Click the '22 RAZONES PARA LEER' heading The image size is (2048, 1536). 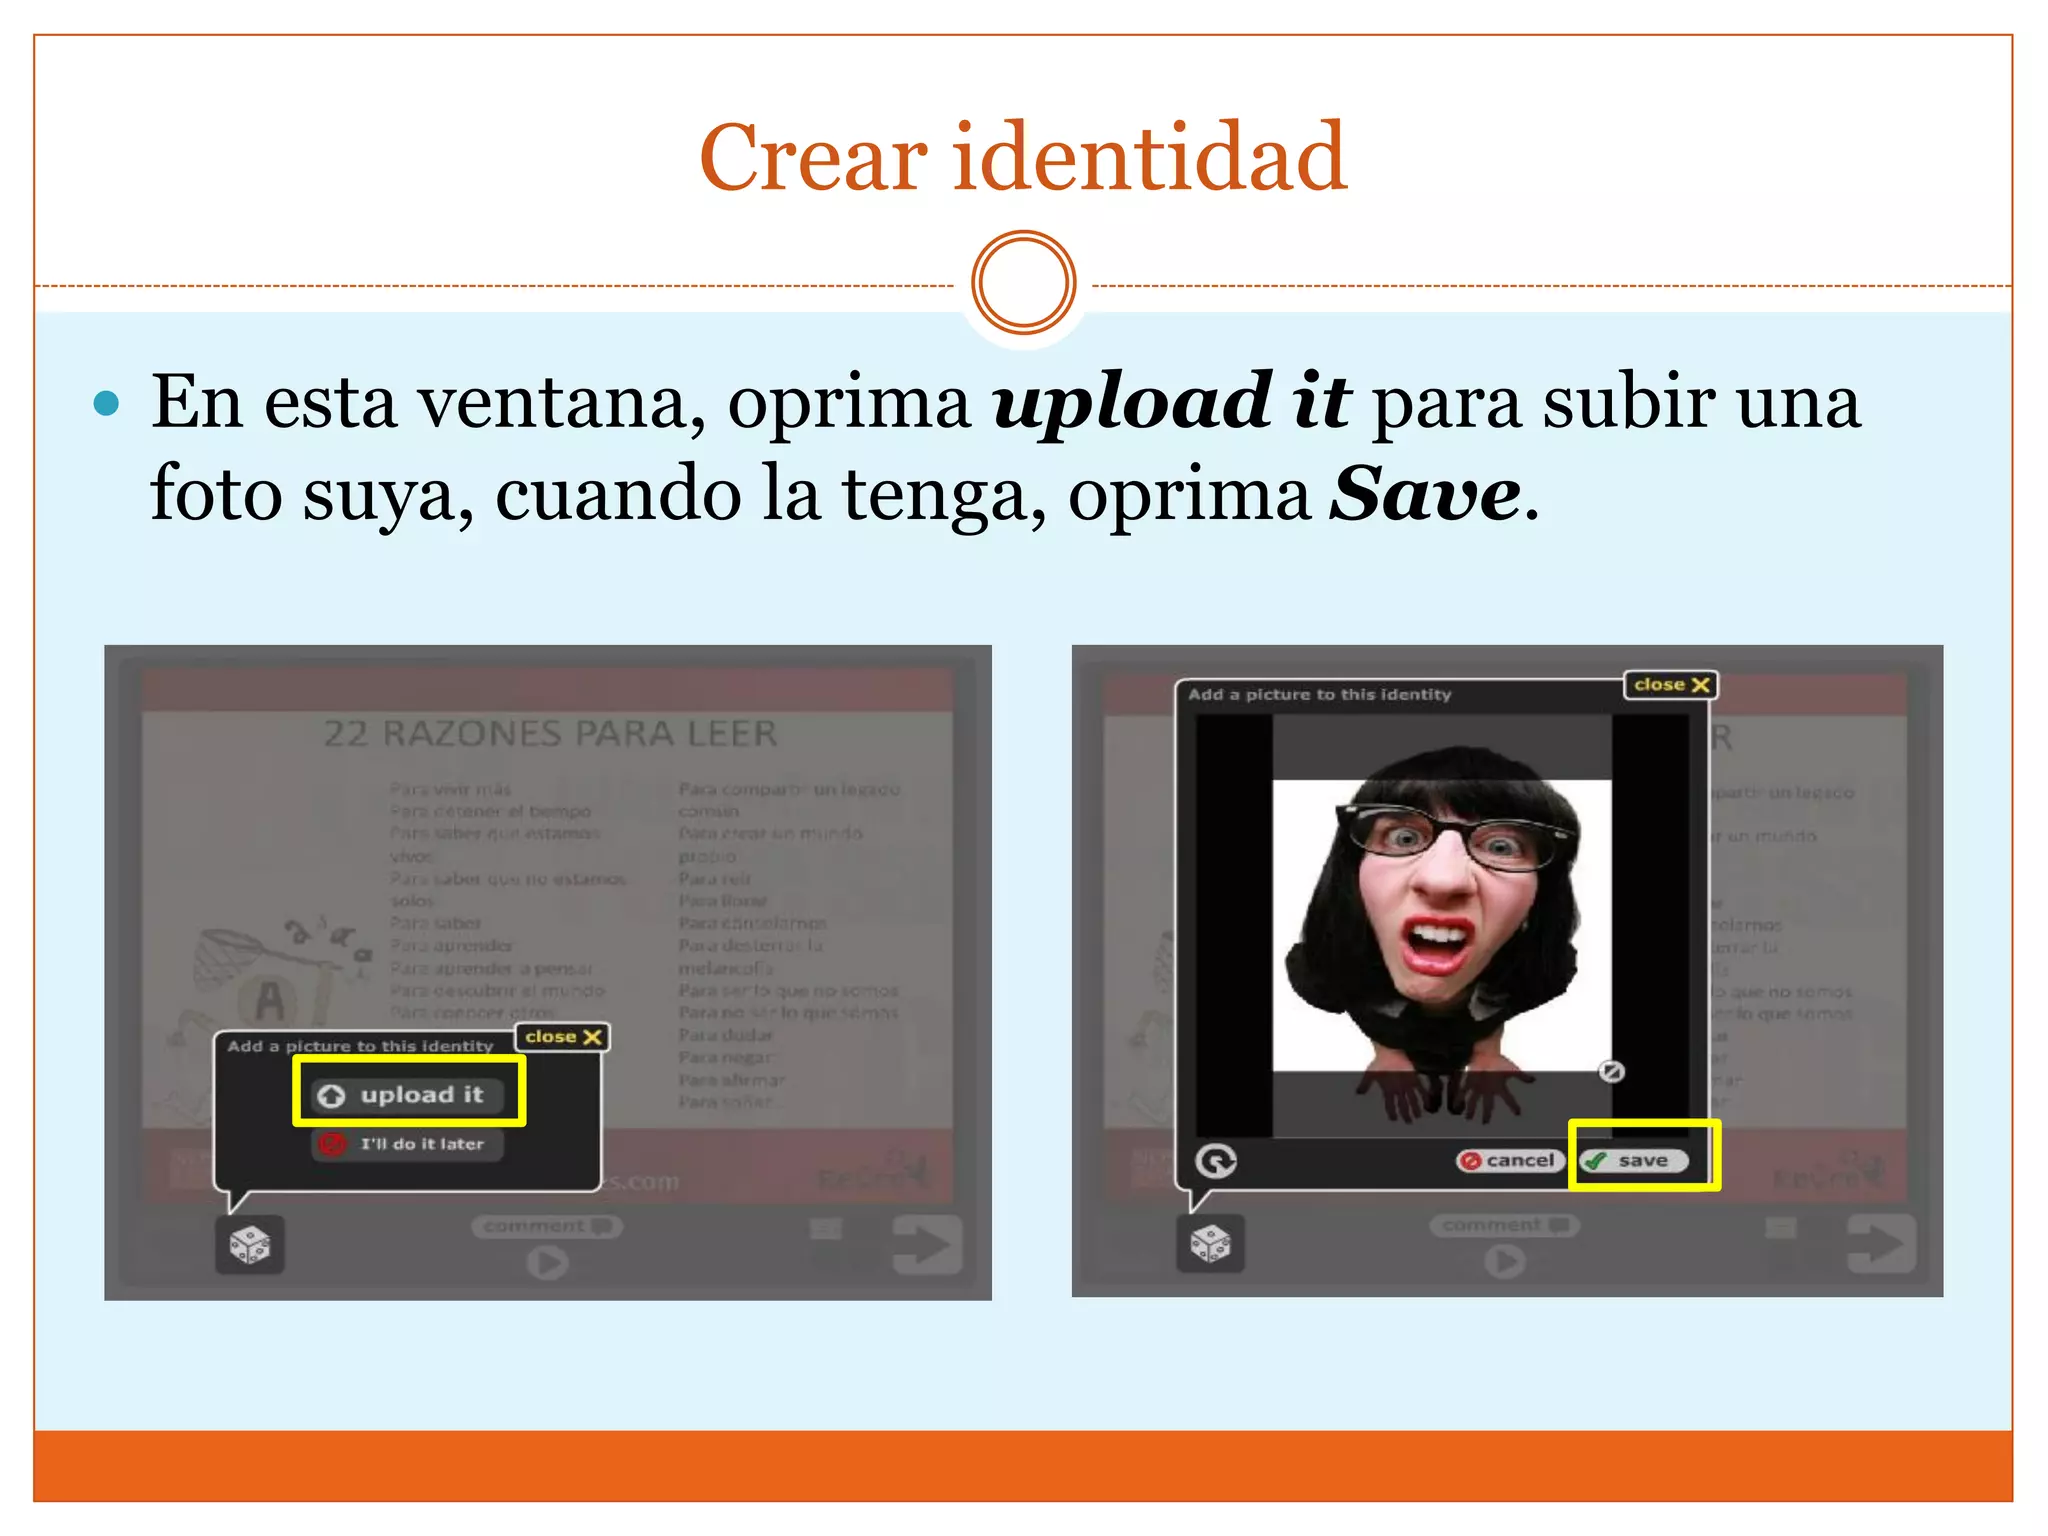pyautogui.click(x=550, y=734)
